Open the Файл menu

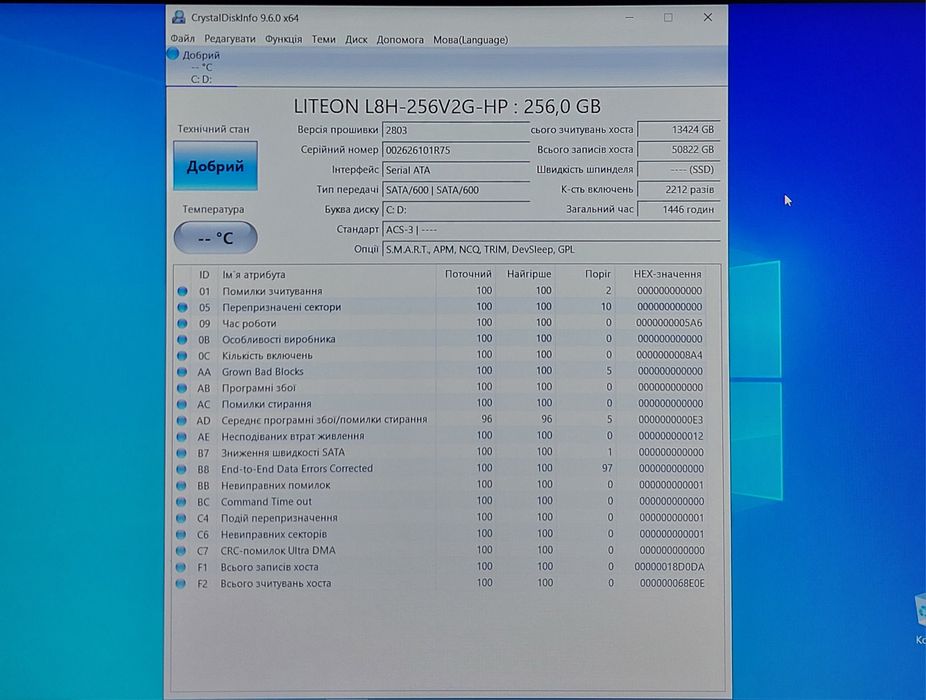coord(182,39)
